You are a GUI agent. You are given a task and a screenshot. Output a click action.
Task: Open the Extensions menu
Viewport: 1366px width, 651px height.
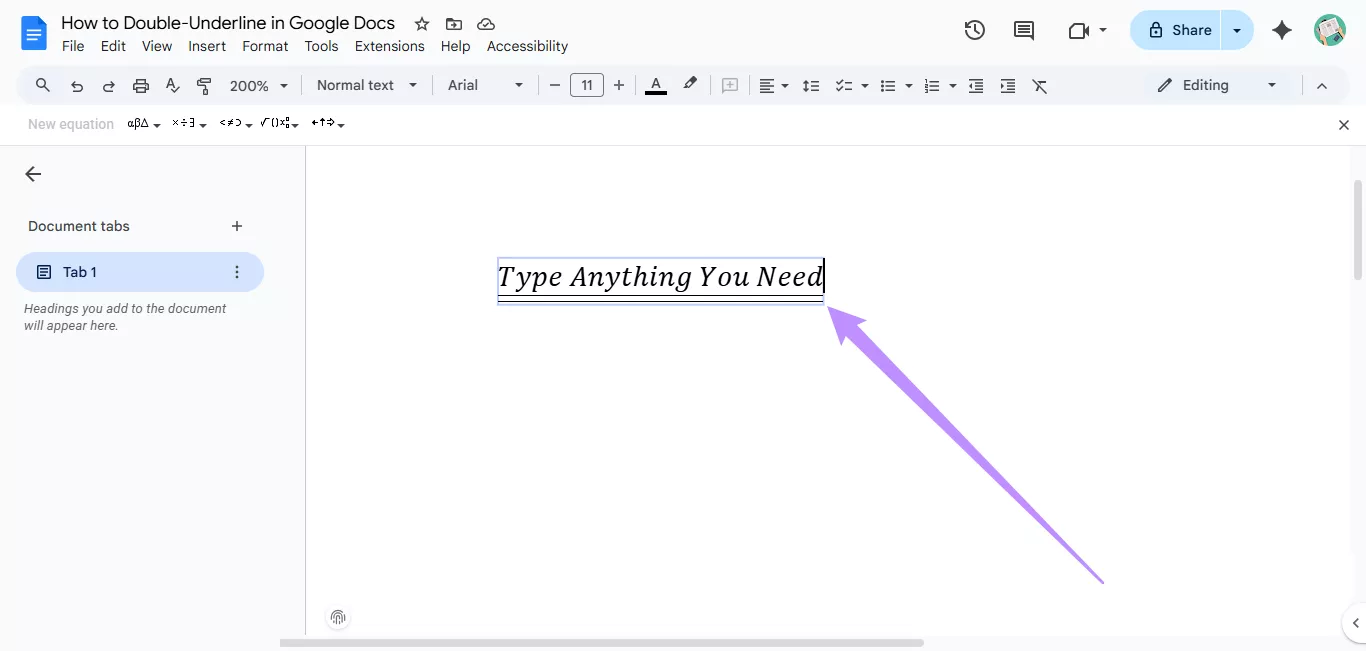389,45
